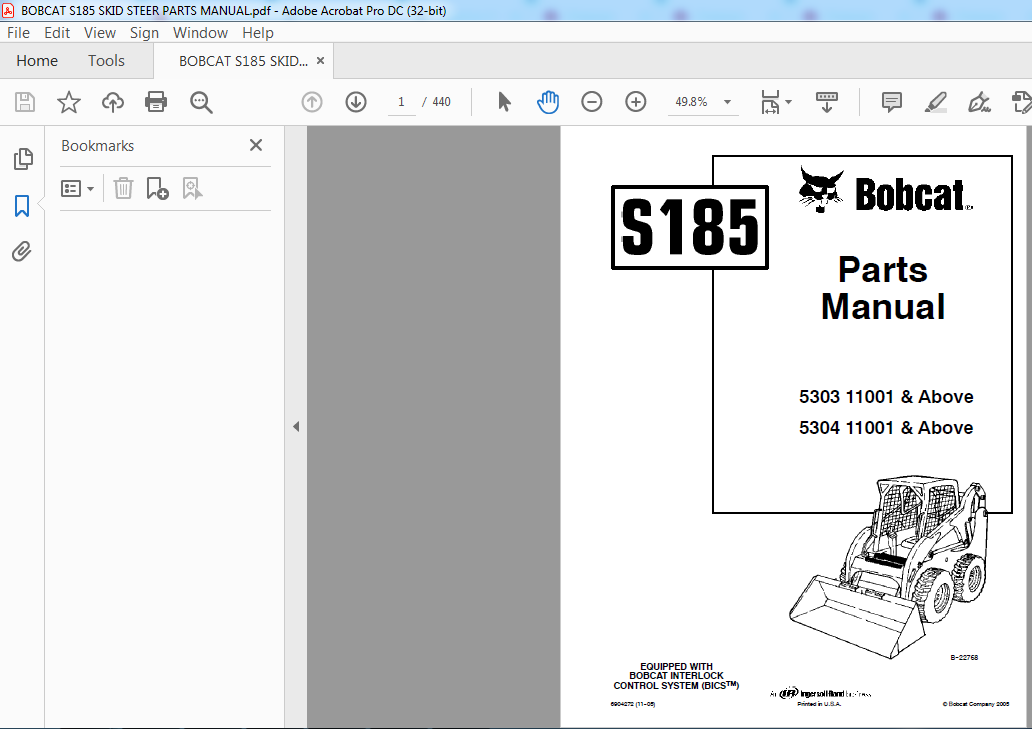This screenshot has width=1032, height=729.
Task: Delete selected bookmark trash icon
Action: click(123, 189)
